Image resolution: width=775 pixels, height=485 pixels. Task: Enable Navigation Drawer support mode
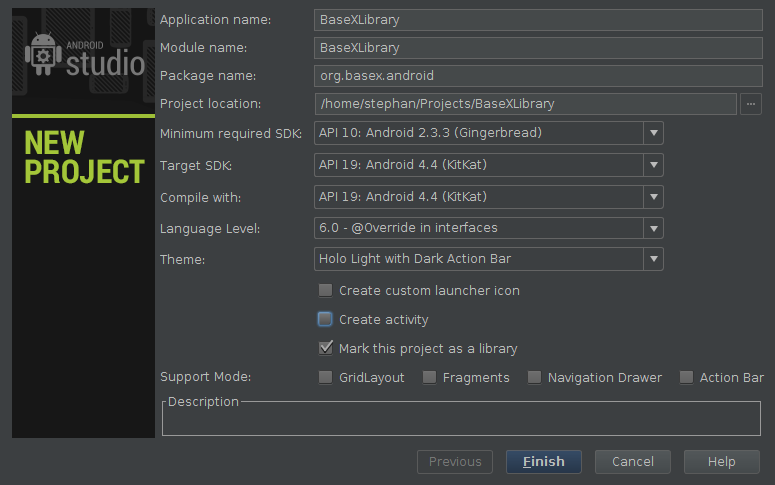534,378
